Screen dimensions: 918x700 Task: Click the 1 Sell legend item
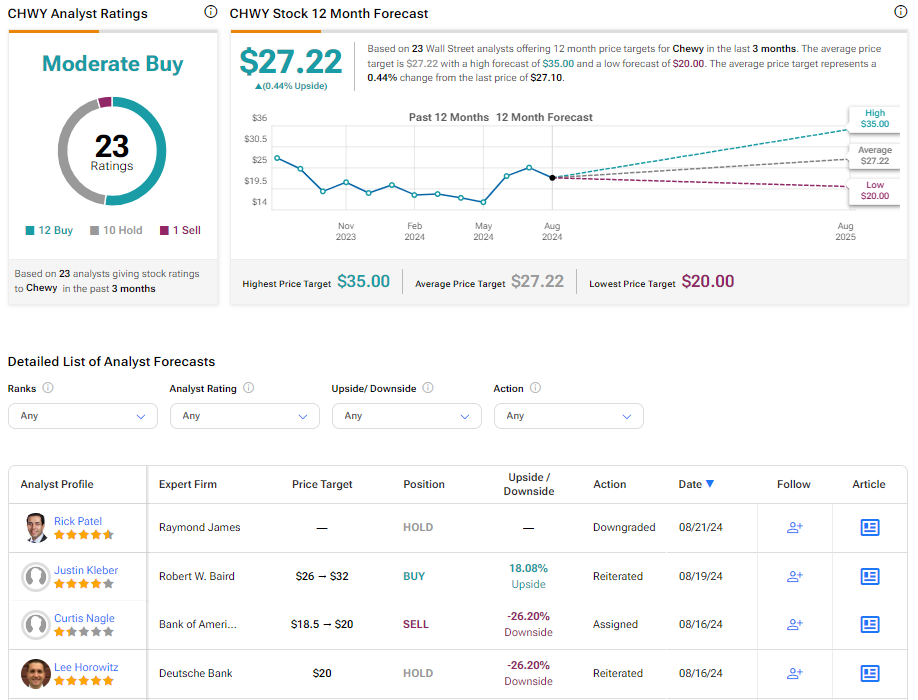tap(180, 230)
